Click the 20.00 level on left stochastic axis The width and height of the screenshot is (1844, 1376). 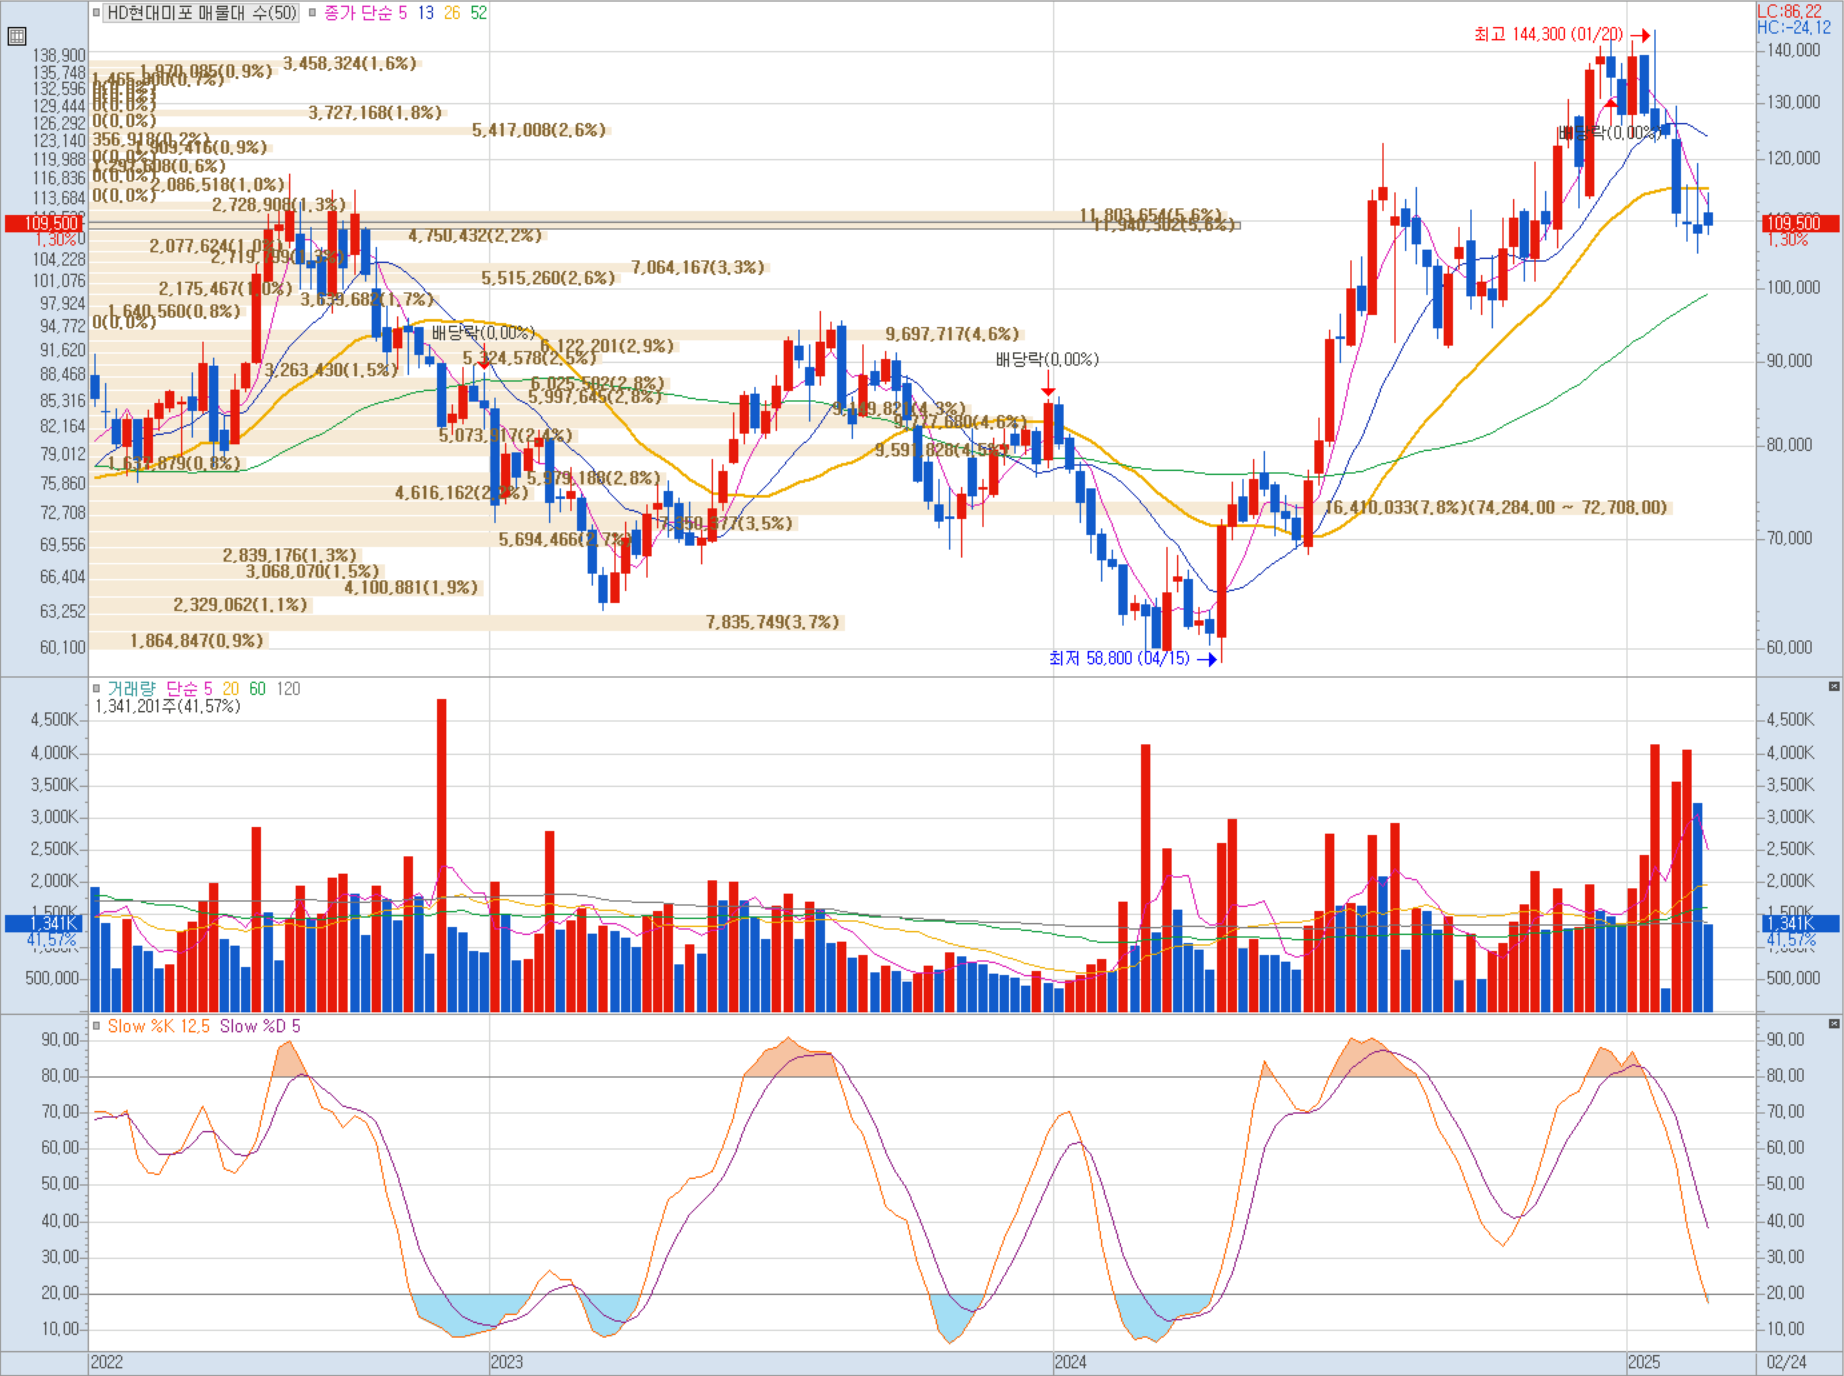(x=60, y=1293)
